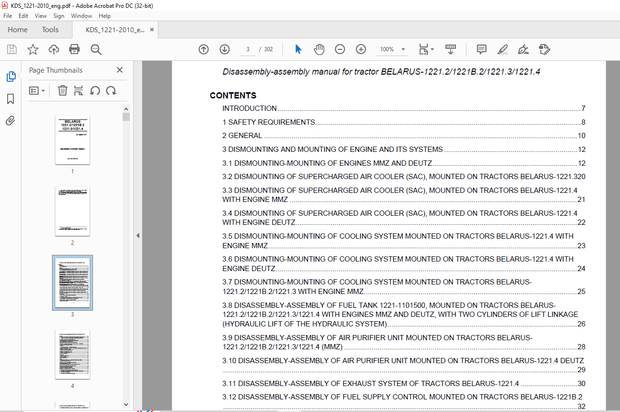Open the Help menu
The height and width of the screenshot is (412, 620).
[x=105, y=16]
